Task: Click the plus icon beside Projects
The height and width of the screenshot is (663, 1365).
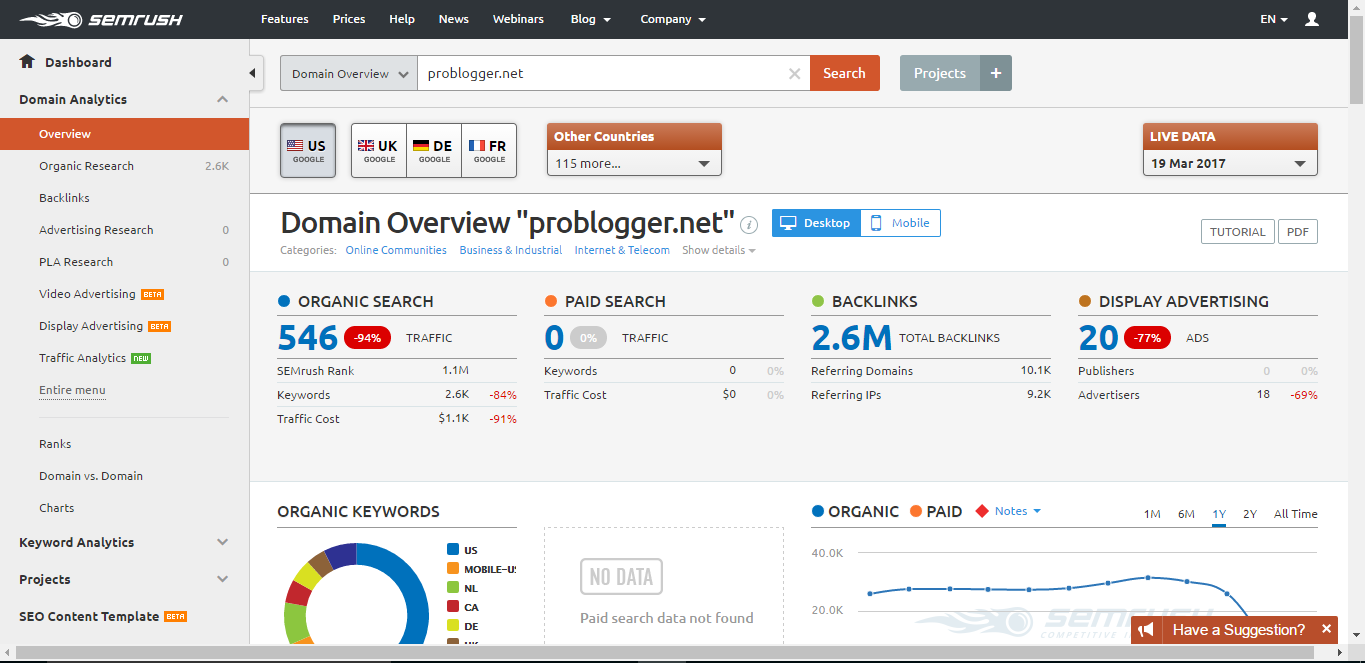Action: click(996, 73)
